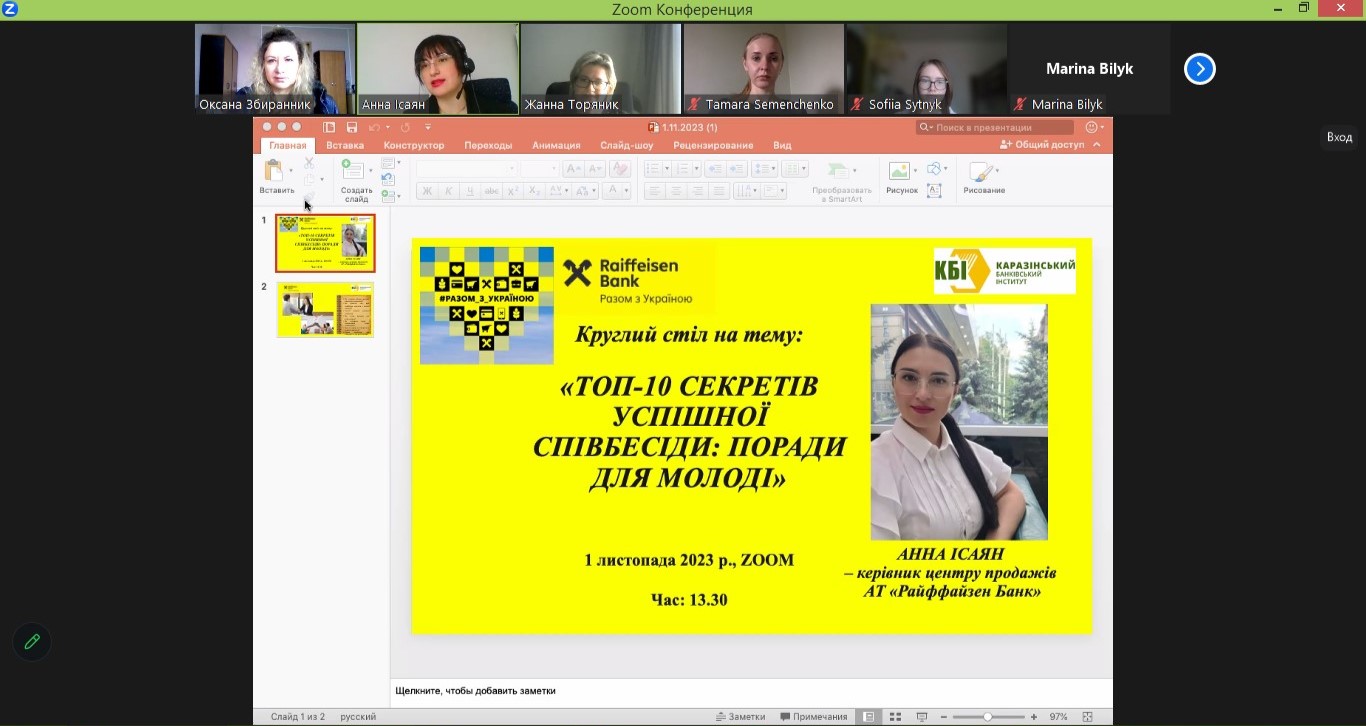Click the Fit slide to window icon
The width and height of the screenshot is (1366, 726).
pos(1087,717)
